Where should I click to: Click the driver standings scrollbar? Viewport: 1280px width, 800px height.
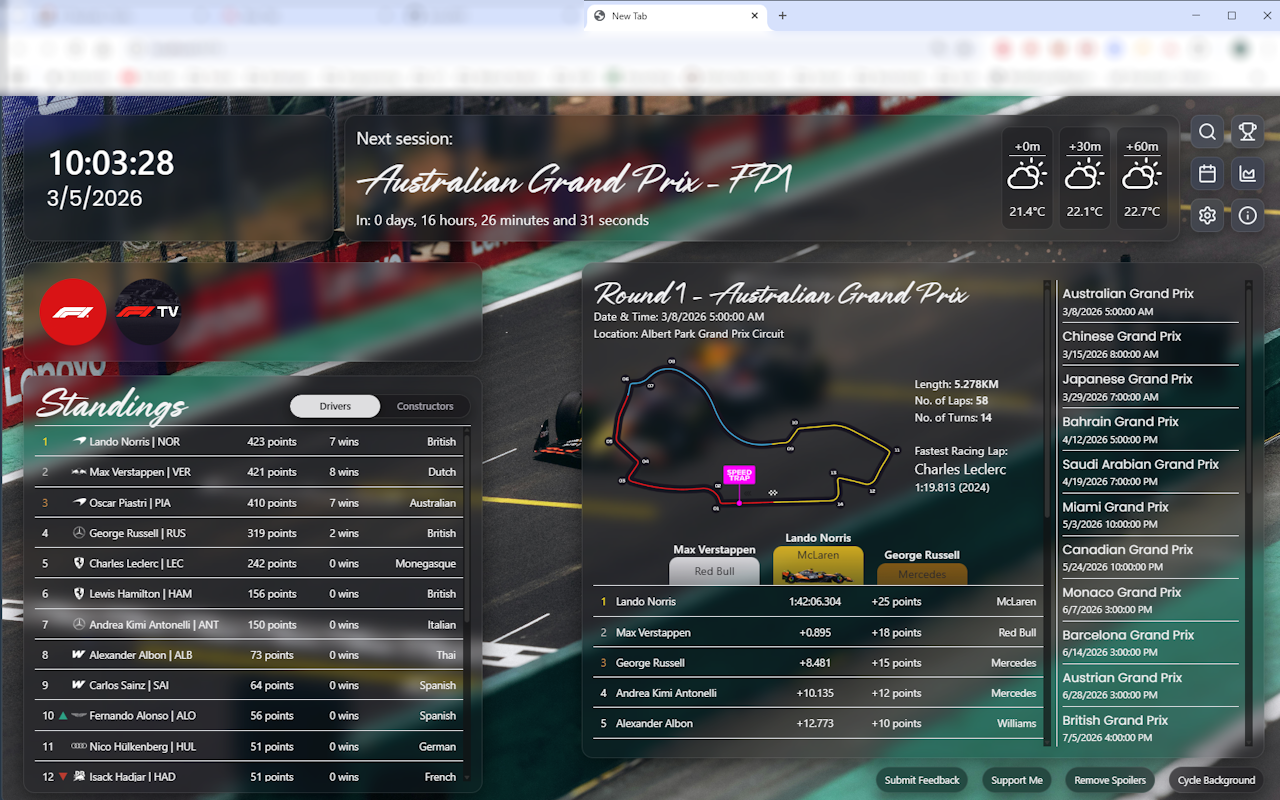[467, 604]
